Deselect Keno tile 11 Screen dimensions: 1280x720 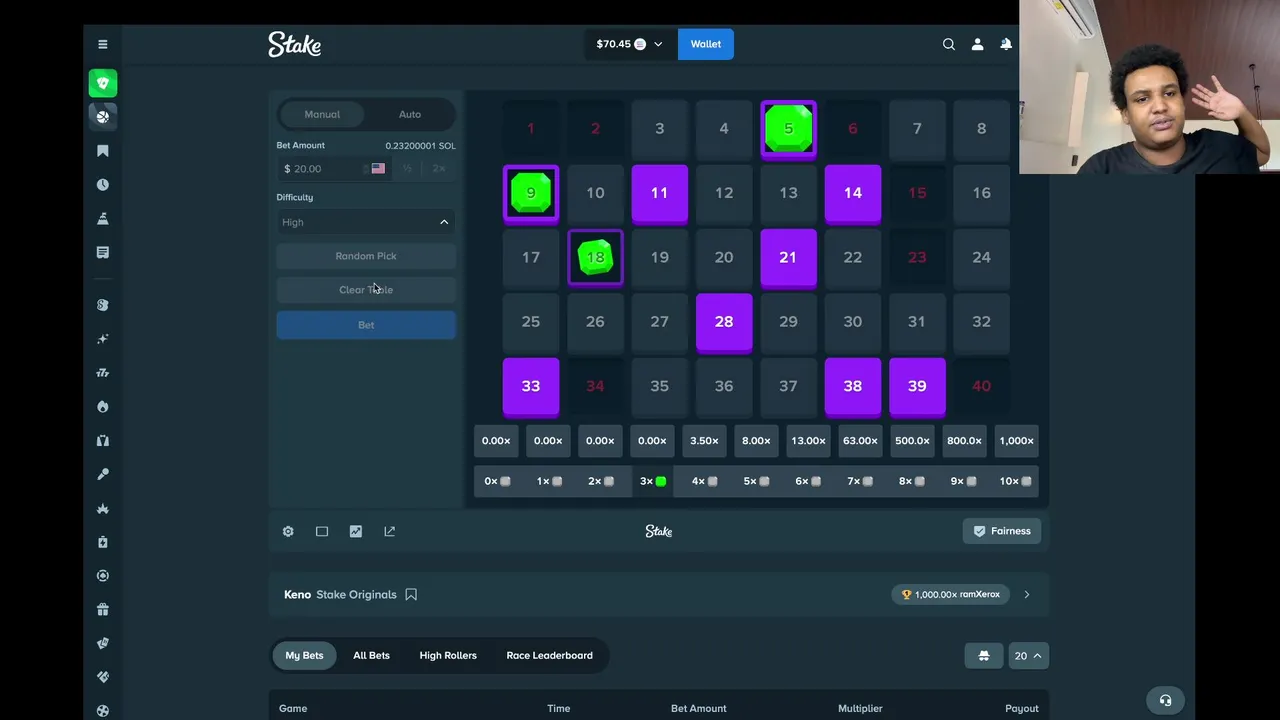[660, 193]
